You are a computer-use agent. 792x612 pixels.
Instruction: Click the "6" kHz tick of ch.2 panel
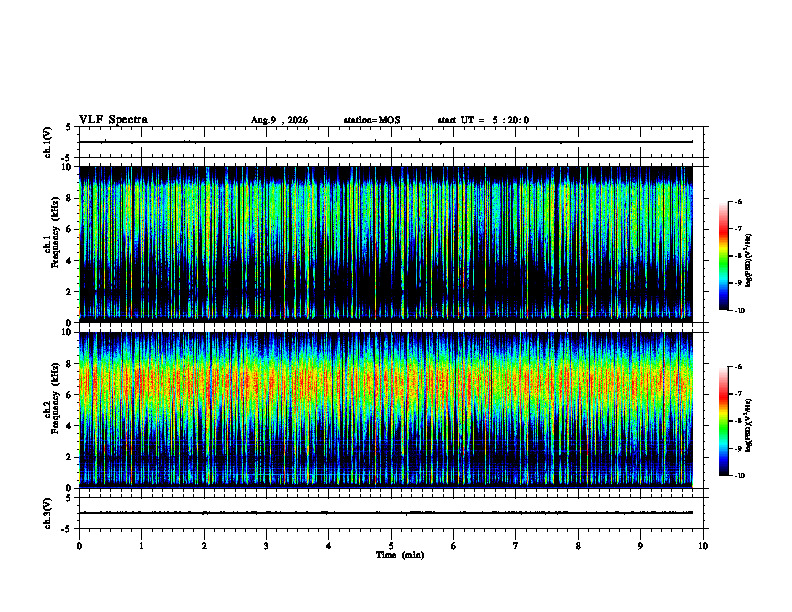pyautogui.click(x=70, y=395)
